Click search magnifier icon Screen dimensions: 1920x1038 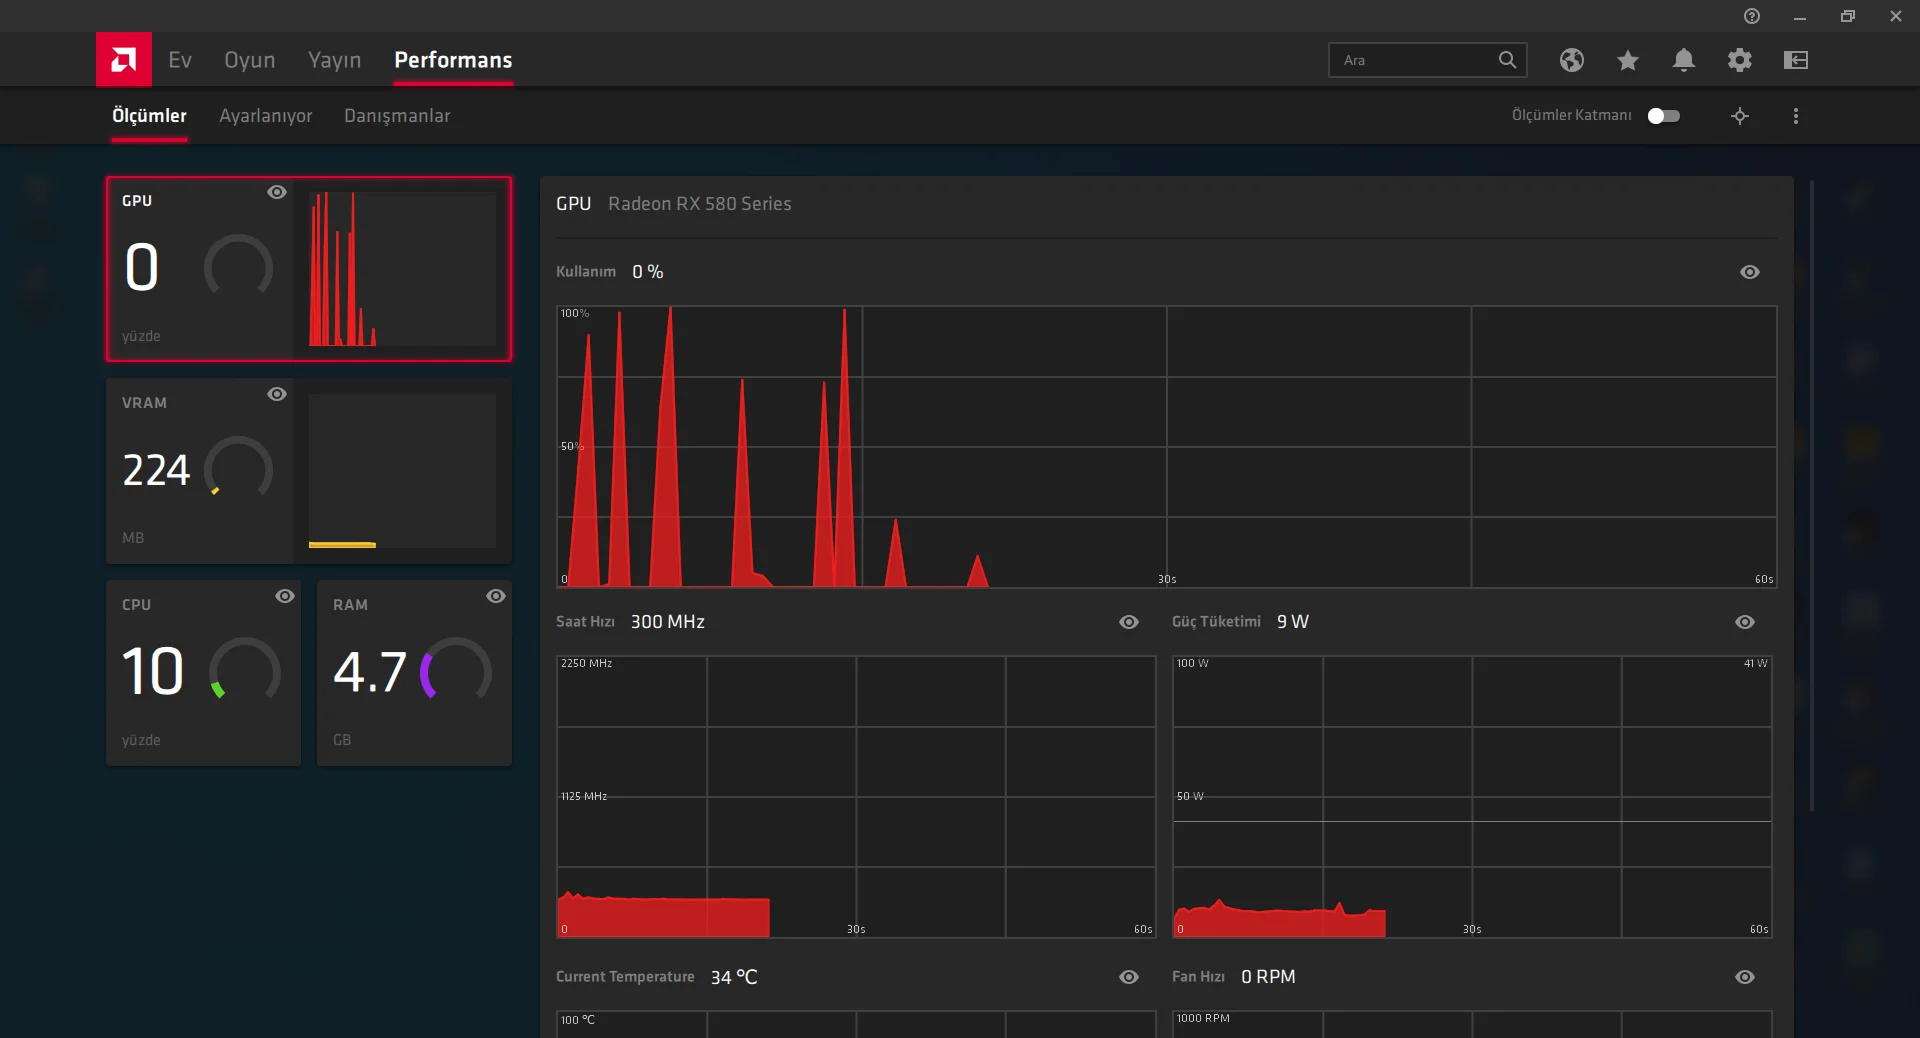point(1507,60)
